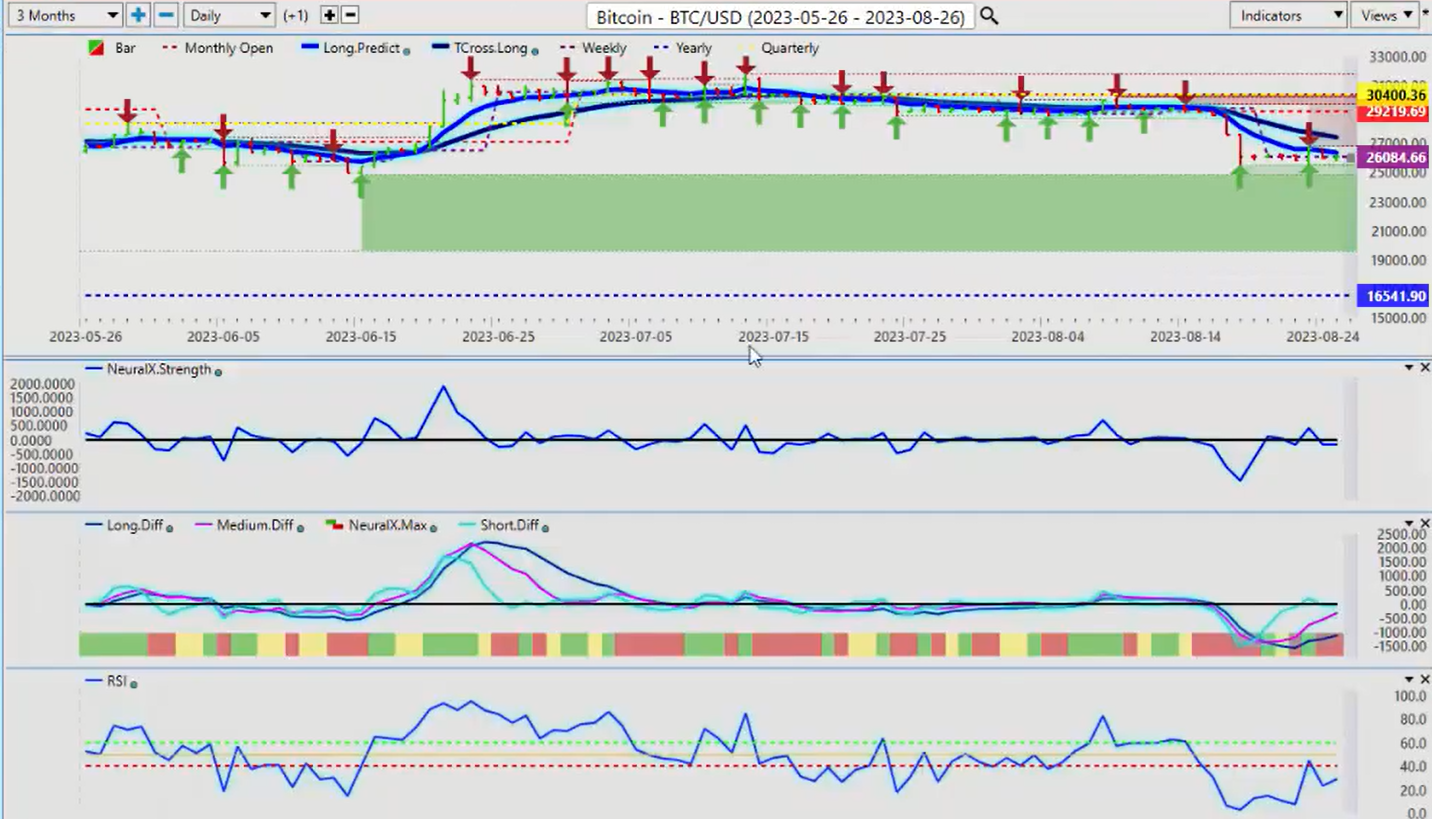1432x819 pixels.
Task: Click the blue minus zoom-out button
Action: (166, 15)
